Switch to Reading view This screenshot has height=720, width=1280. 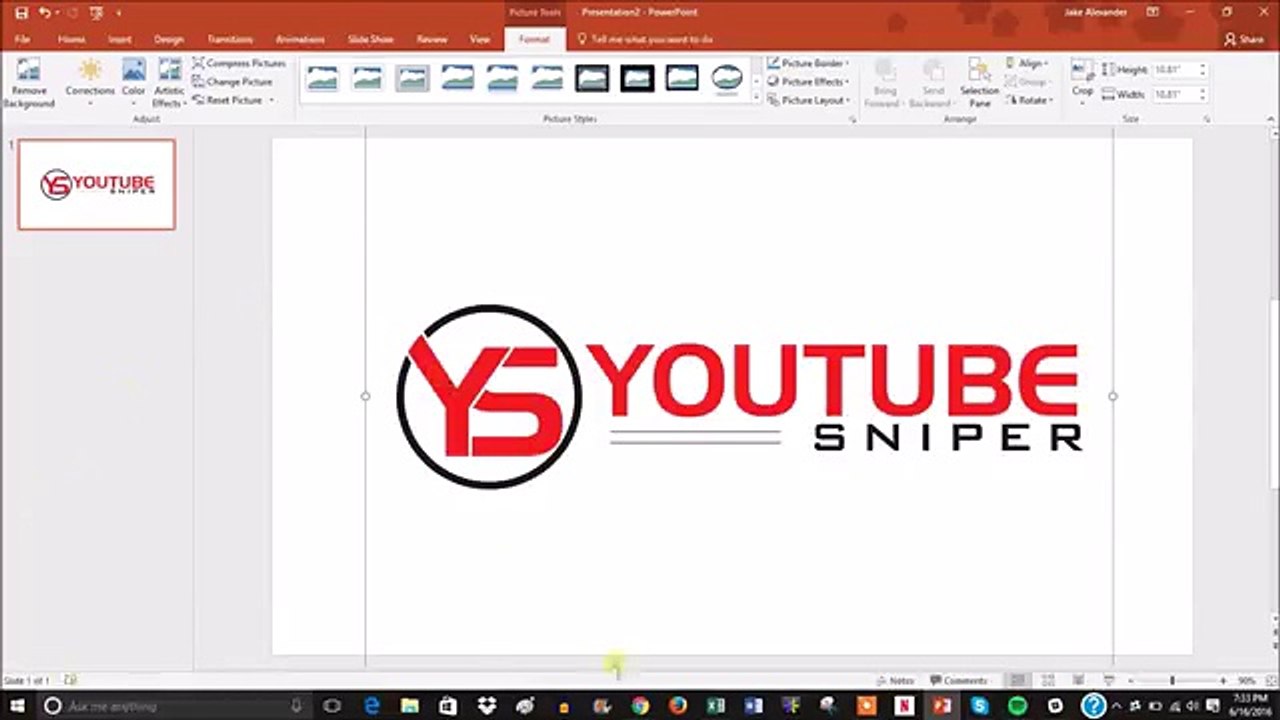point(1078,680)
